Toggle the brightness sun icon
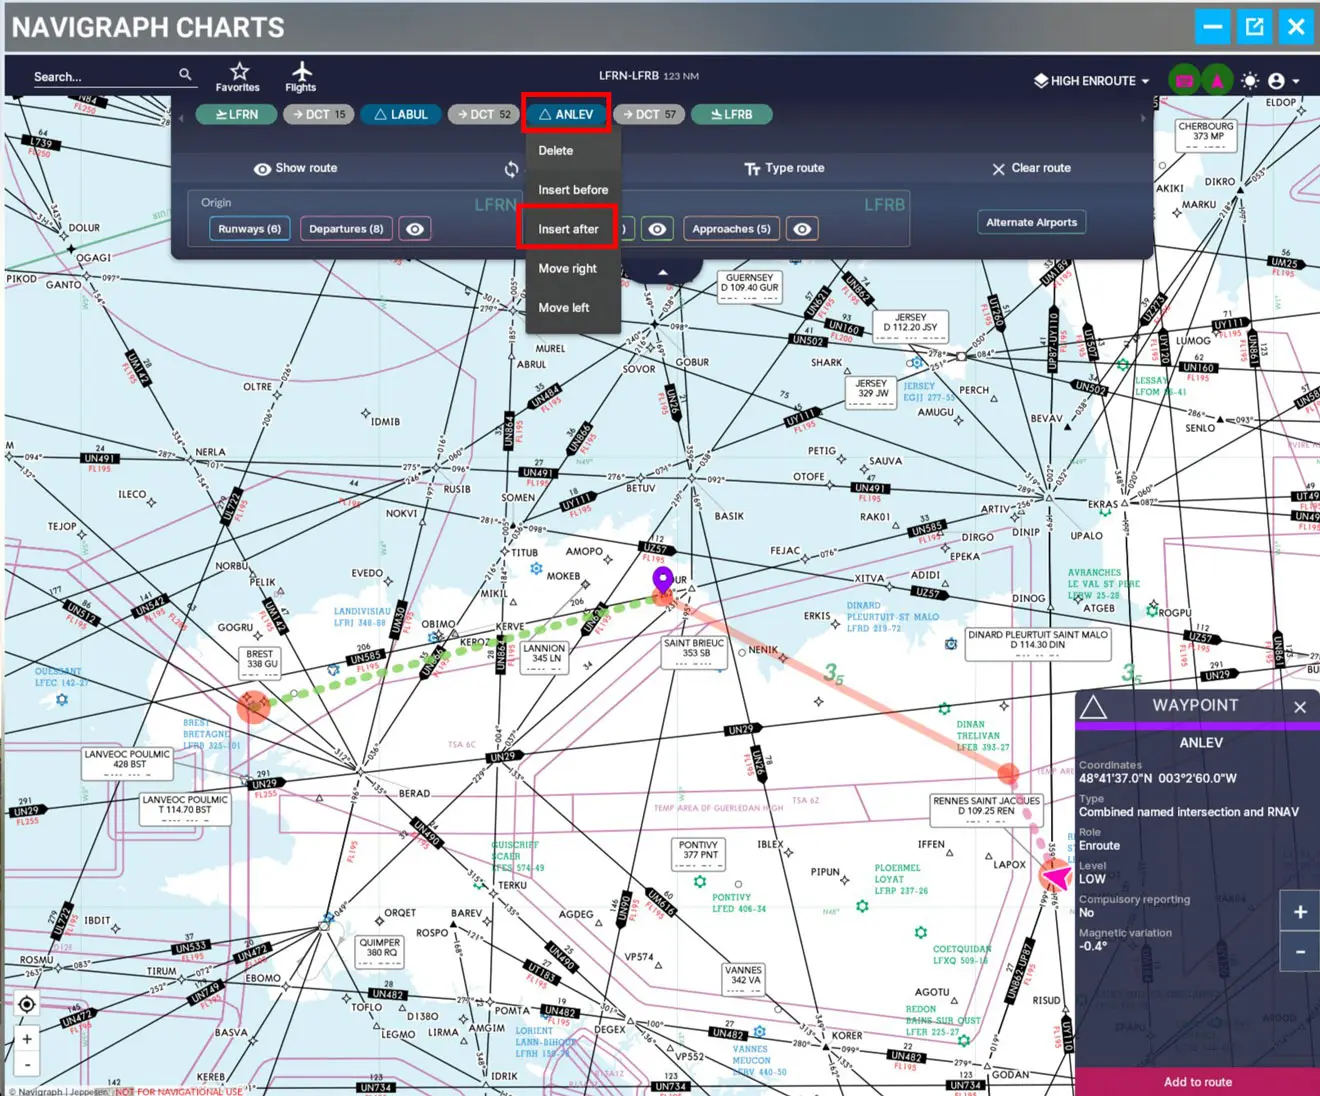The width and height of the screenshot is (1320, 1096). 1249,80
